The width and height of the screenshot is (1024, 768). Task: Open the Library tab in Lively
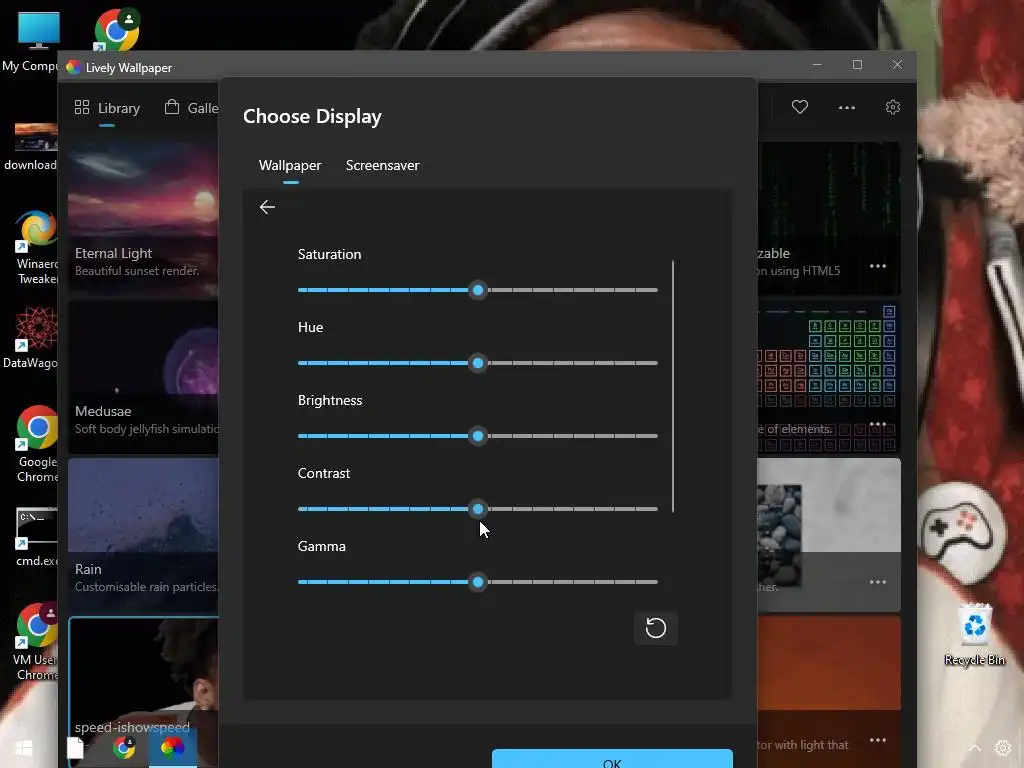tap(107, 108)
